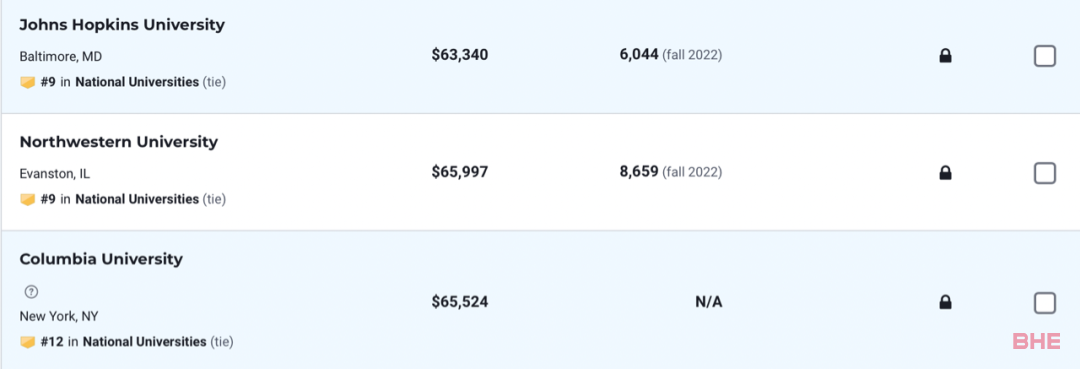Click the $63,340 tuition value
Image resolution: width=1080 pixels, height=369 pixels.
pos(460,55)
